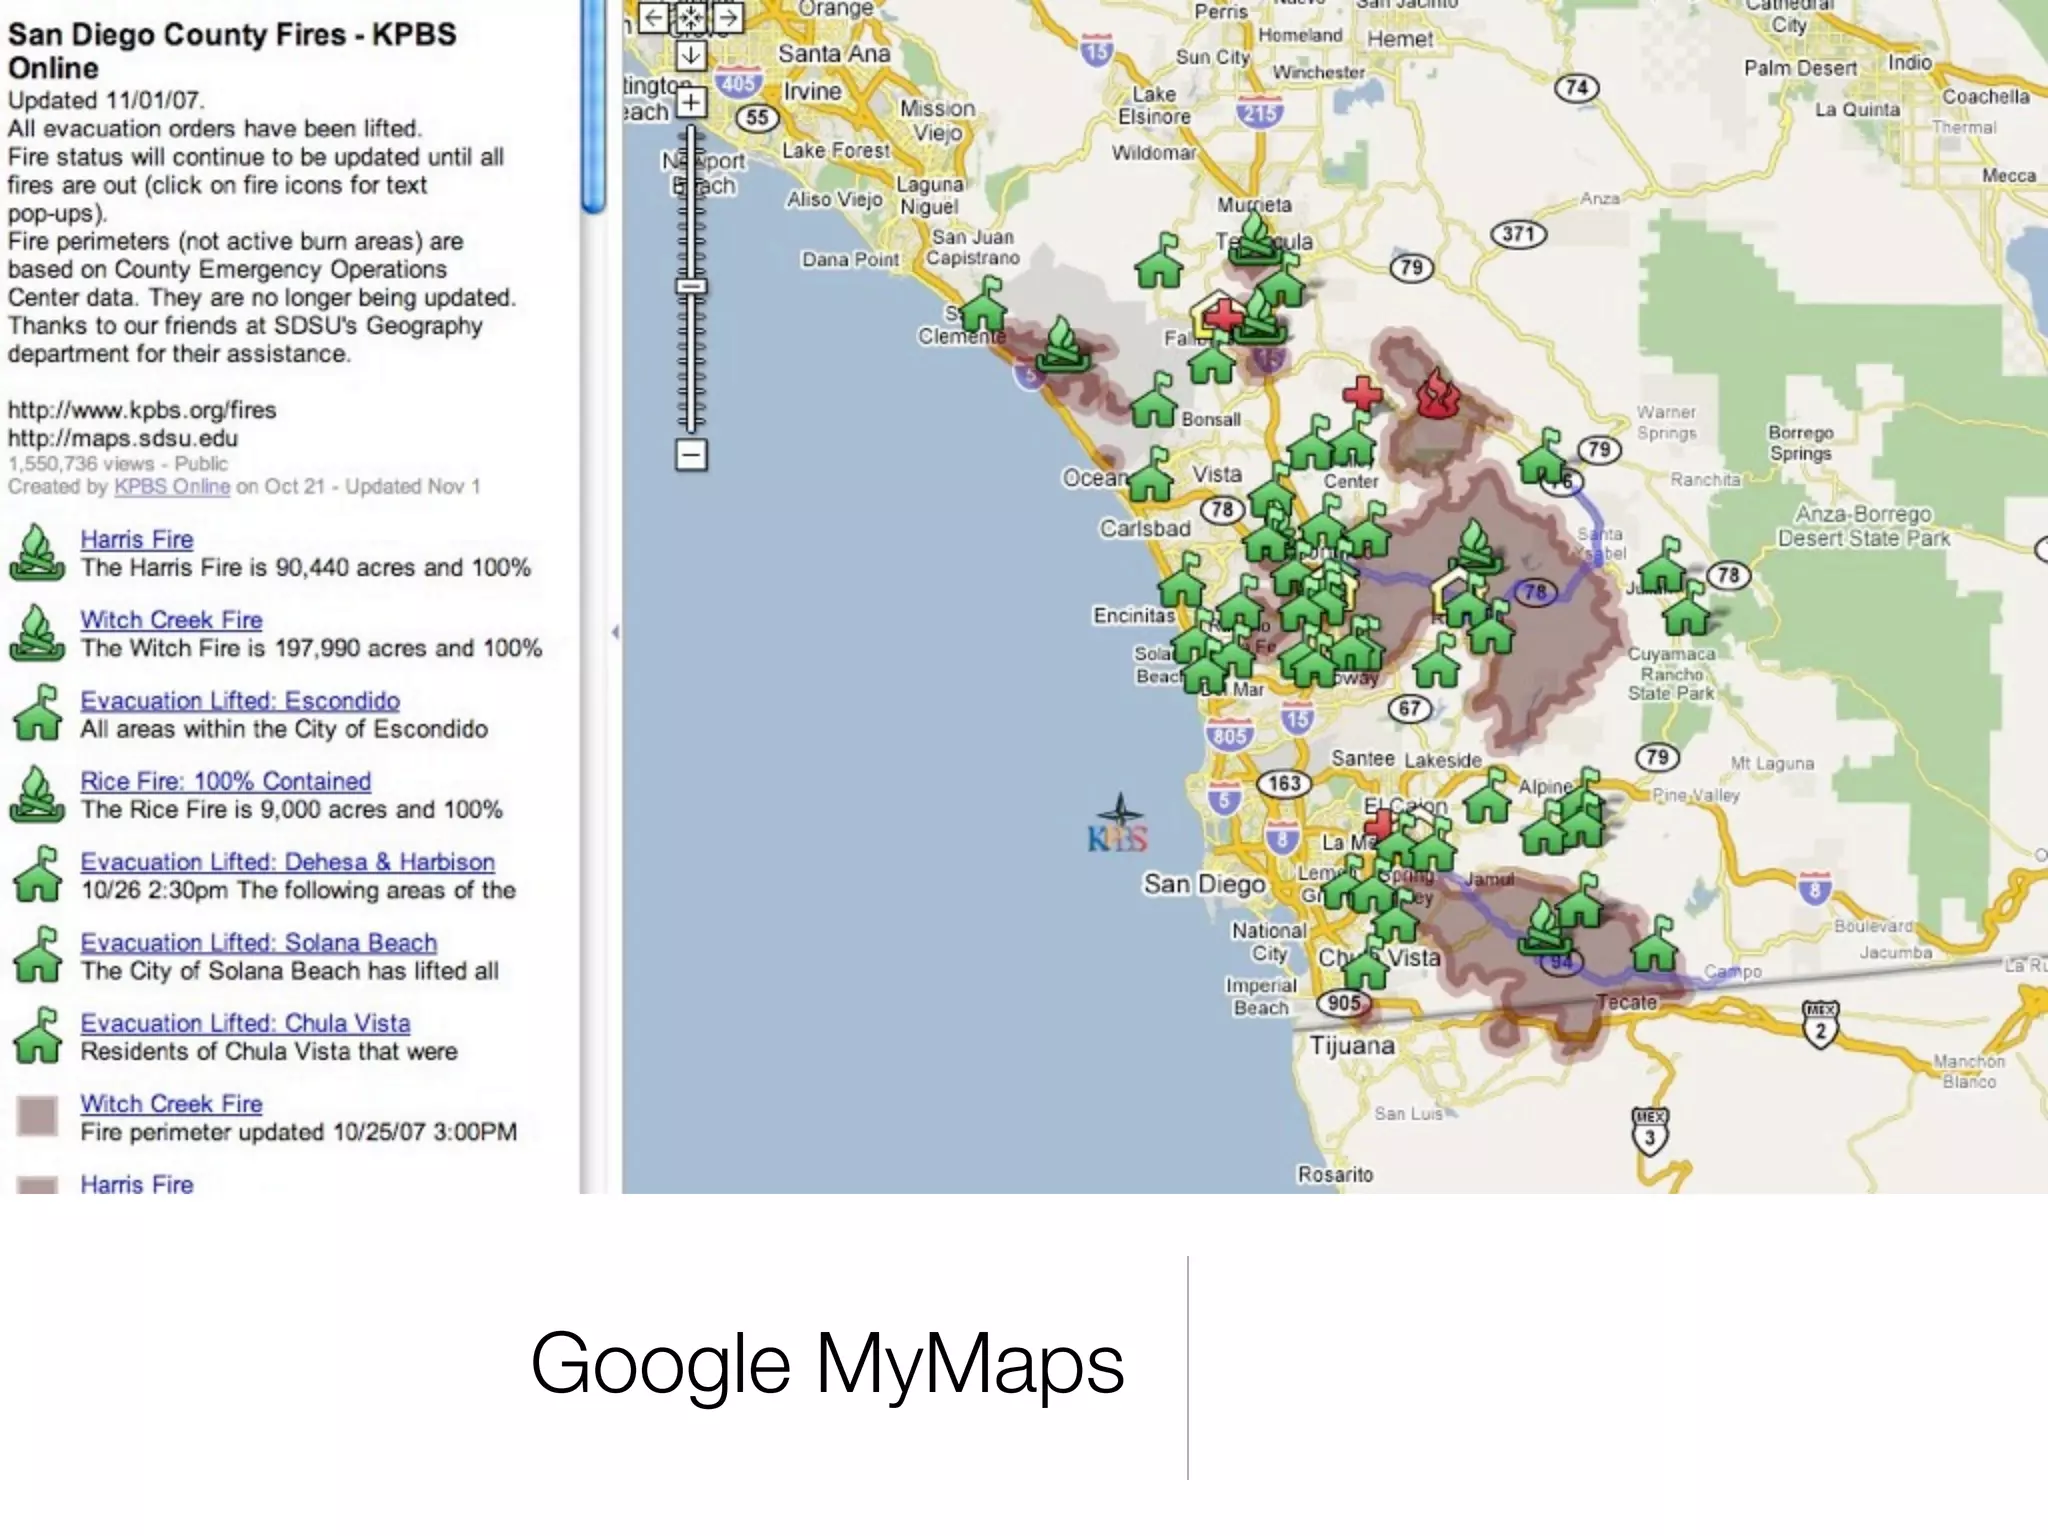The width and height of the screenshot is (2048, 1536).
Task: Click the house marker left of highway 78 shield
Action: [x=1664, y=566]
